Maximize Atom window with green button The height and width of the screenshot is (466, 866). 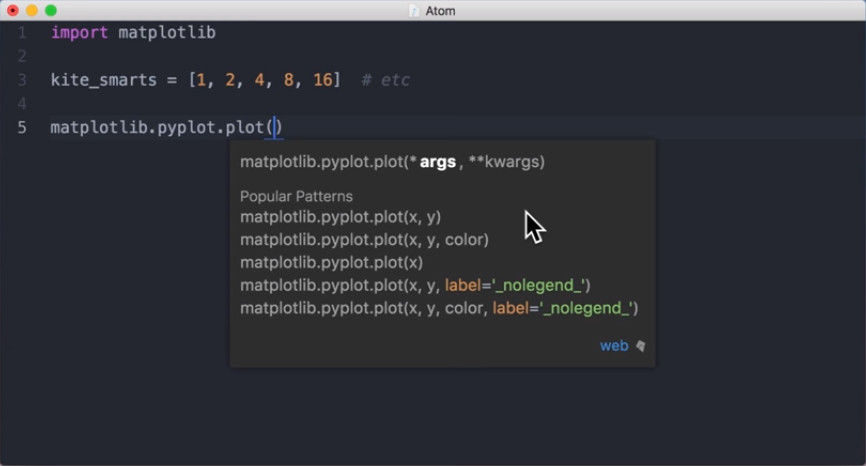point(51,10)
